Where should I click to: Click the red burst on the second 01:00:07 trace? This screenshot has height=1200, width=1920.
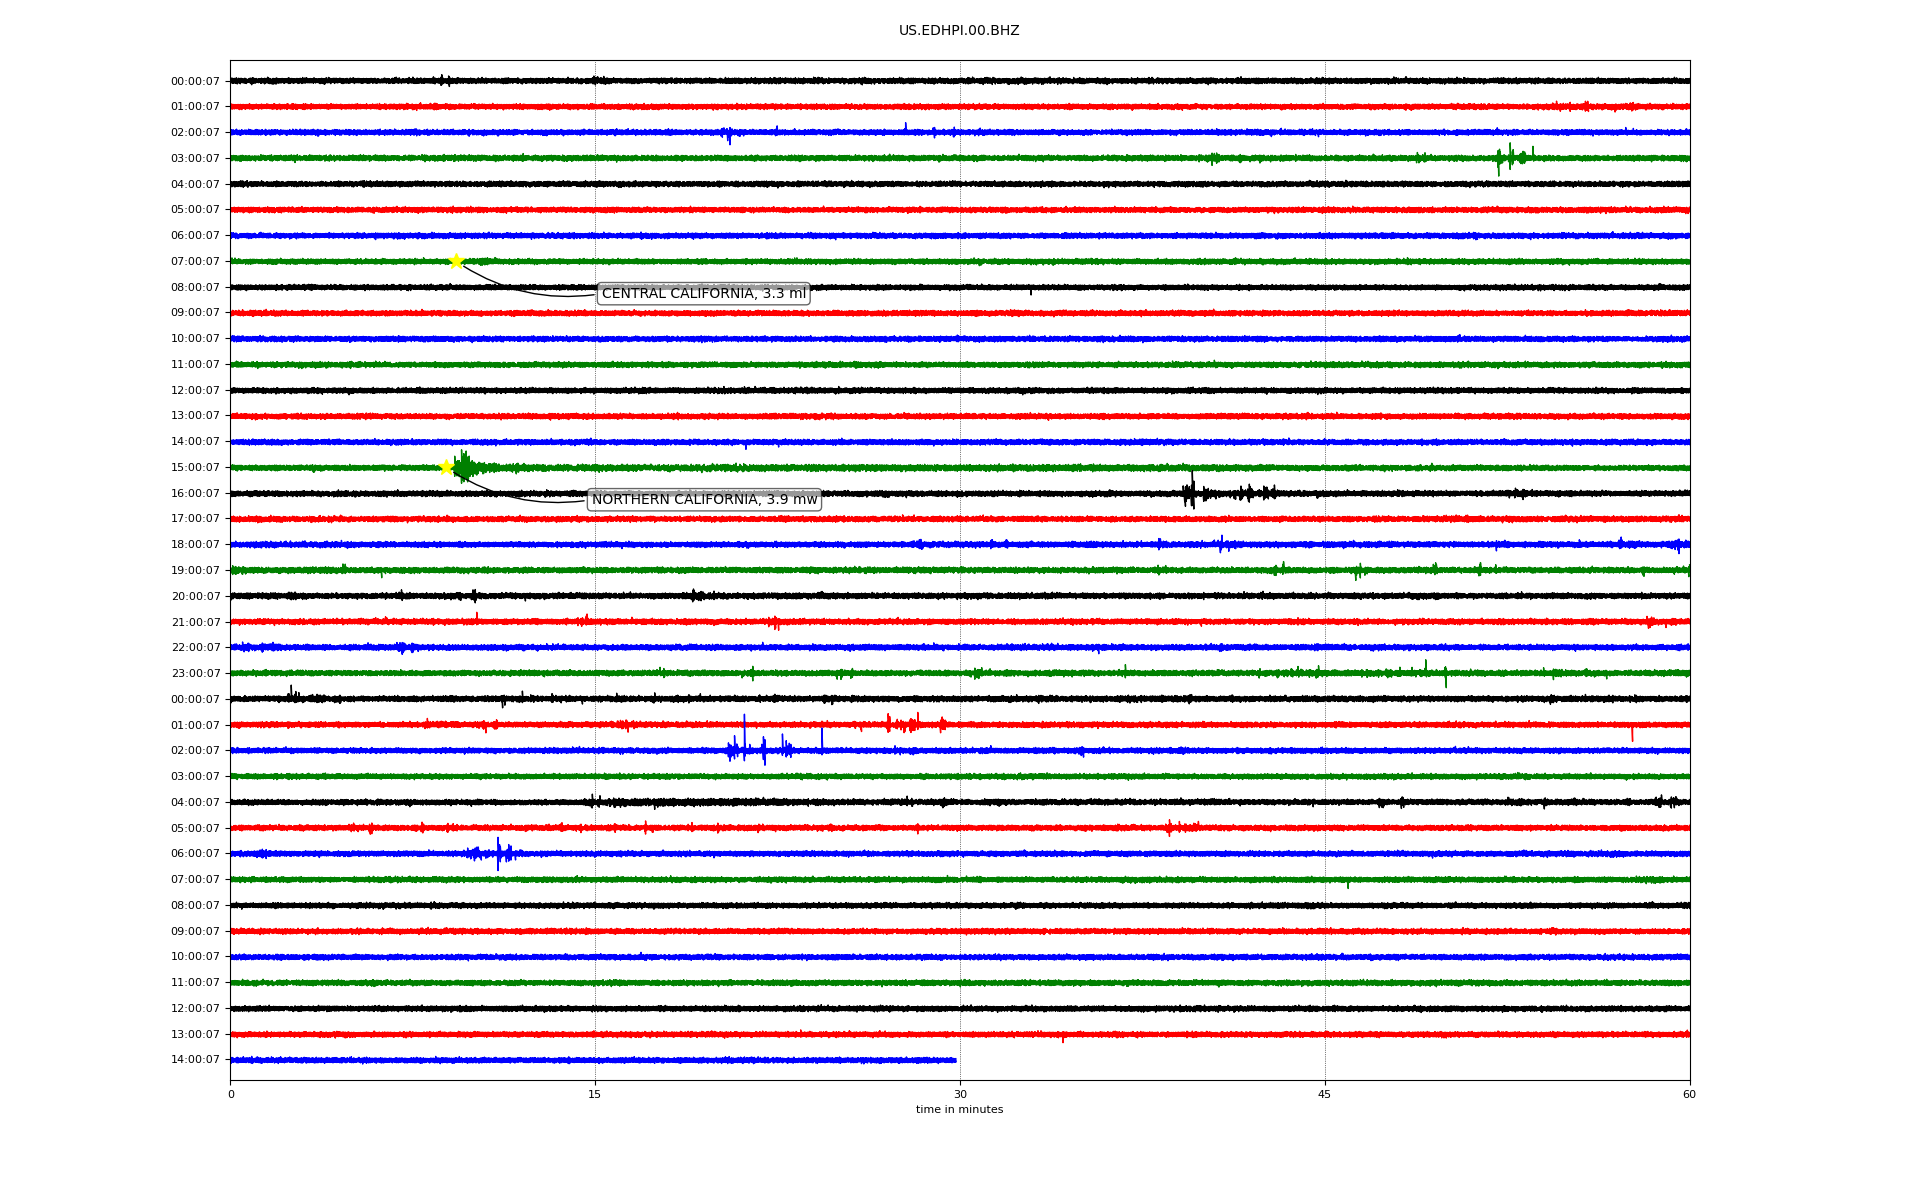coord(910,724)
